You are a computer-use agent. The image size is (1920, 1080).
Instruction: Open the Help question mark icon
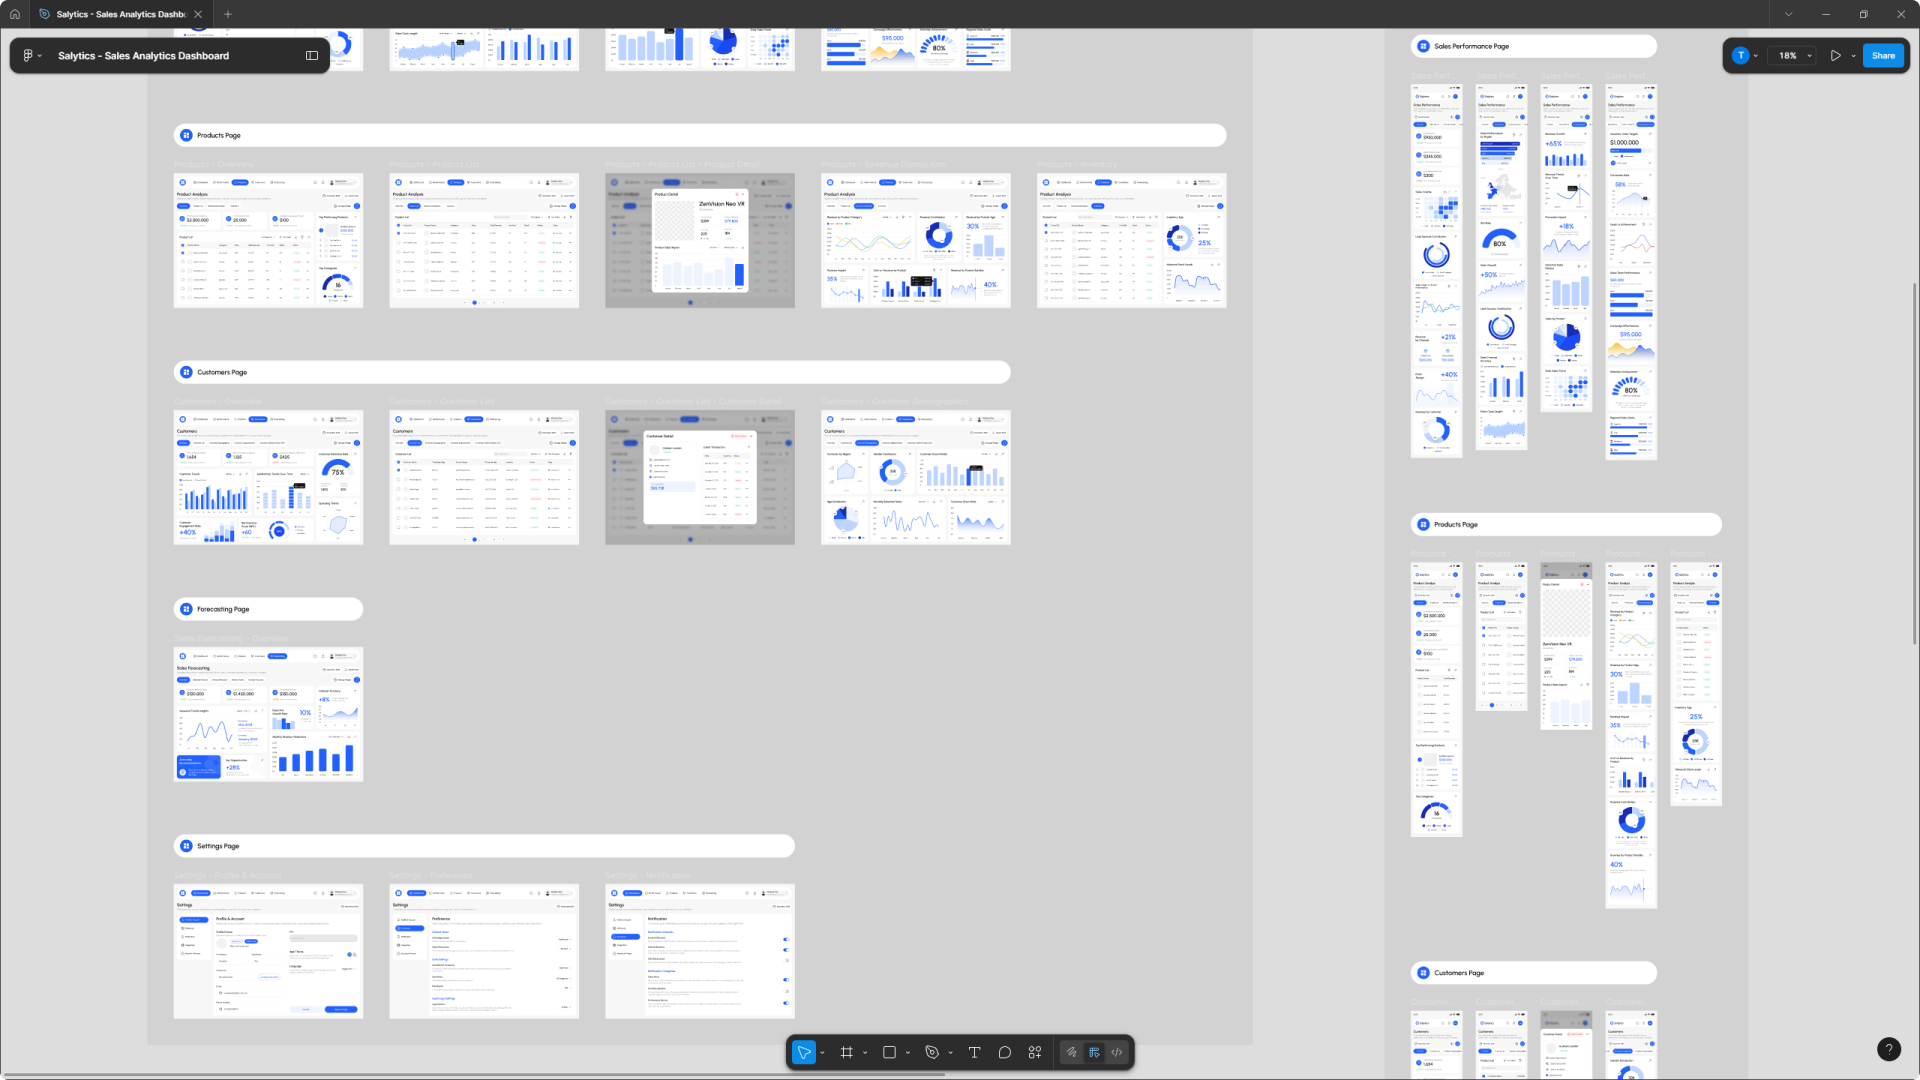click(1889, 1049)
